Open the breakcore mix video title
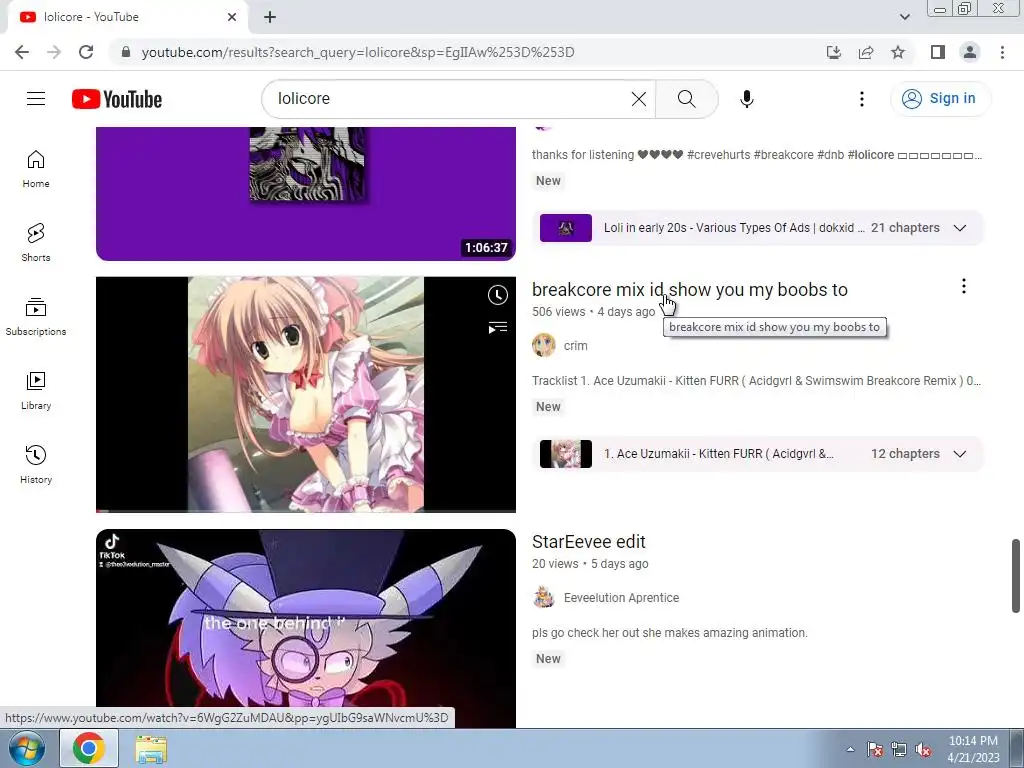This screenshot has height=768, width=1024. coord(690,289)
